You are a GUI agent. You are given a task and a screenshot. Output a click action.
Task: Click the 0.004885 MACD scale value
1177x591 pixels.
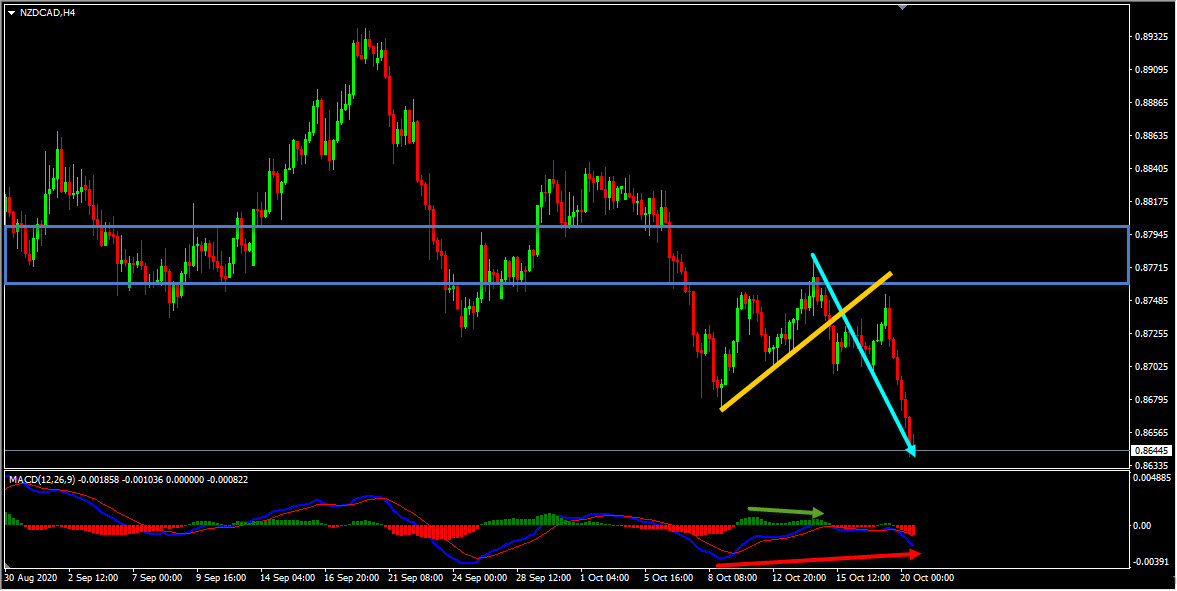tap(1154, 477)
